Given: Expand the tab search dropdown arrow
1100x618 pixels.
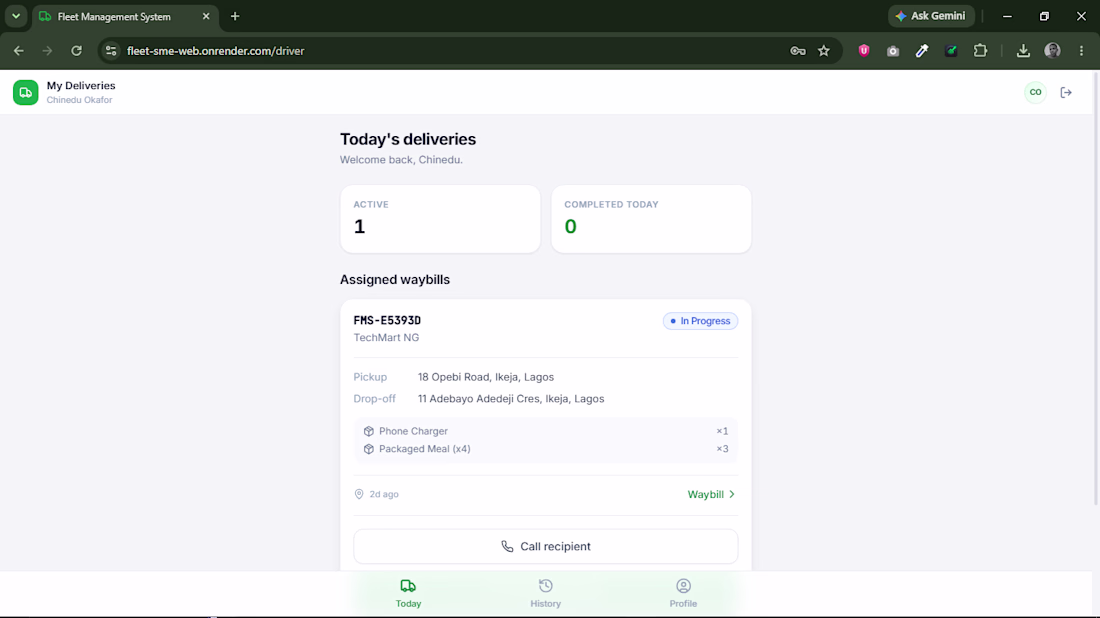Looking at the screenshot, I should [x=16, y=16].
